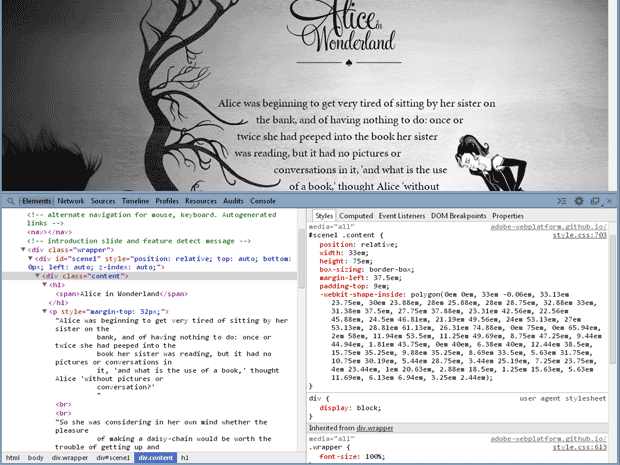Viewport: 620px width, 465px height.
Task: Click the display: block property
Action: click(x=350, y=408)
